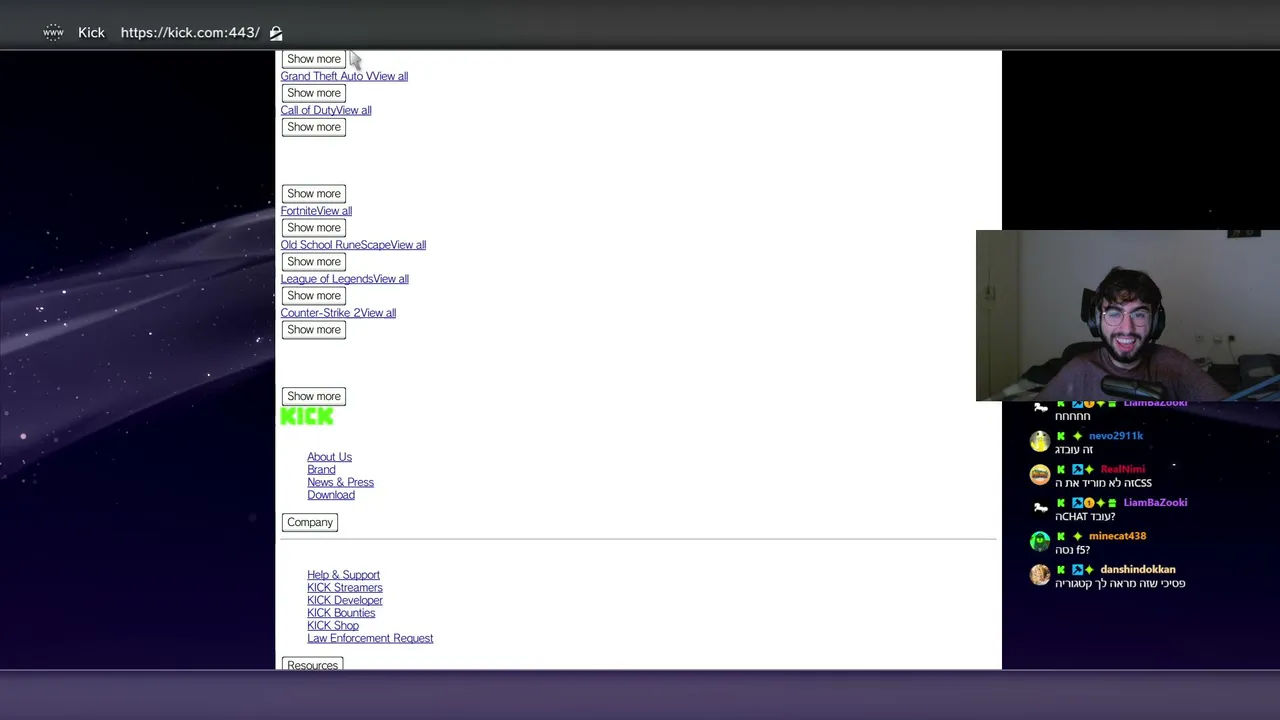The image size is (1280, 720).
Task: Click Show more directly below Grand Theft Auto V
Action: coord(314,93)
